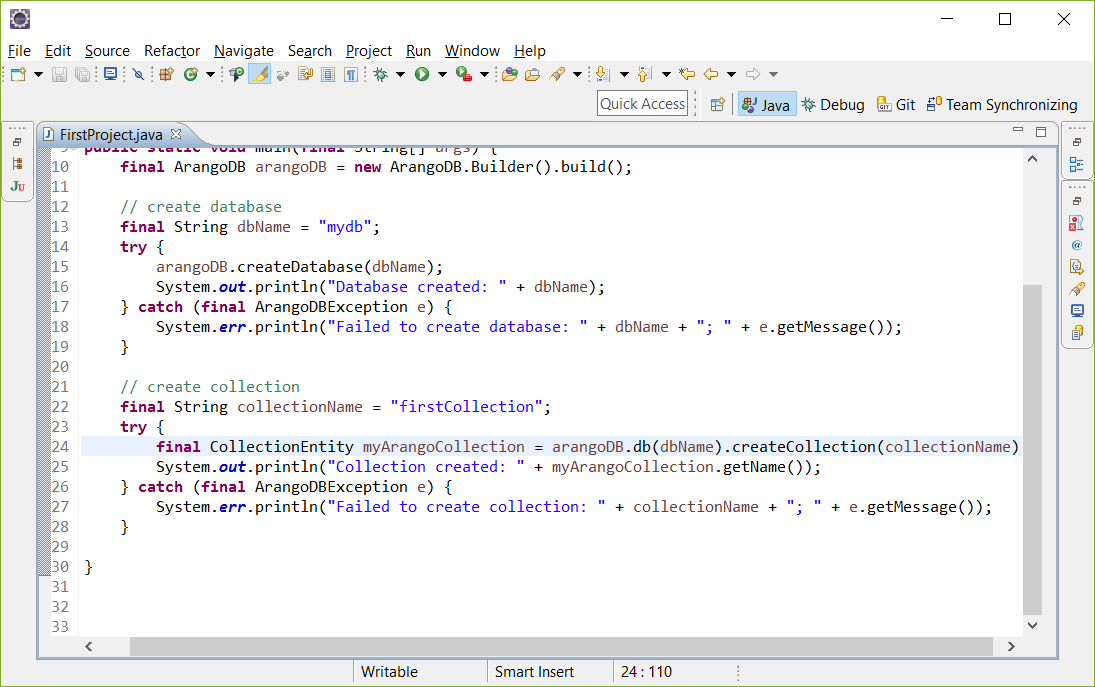This screenshot has width=1095, height=687.
Task: Toggle Show Whitespace Characters pilcrow icon
Action: point(351,74)
